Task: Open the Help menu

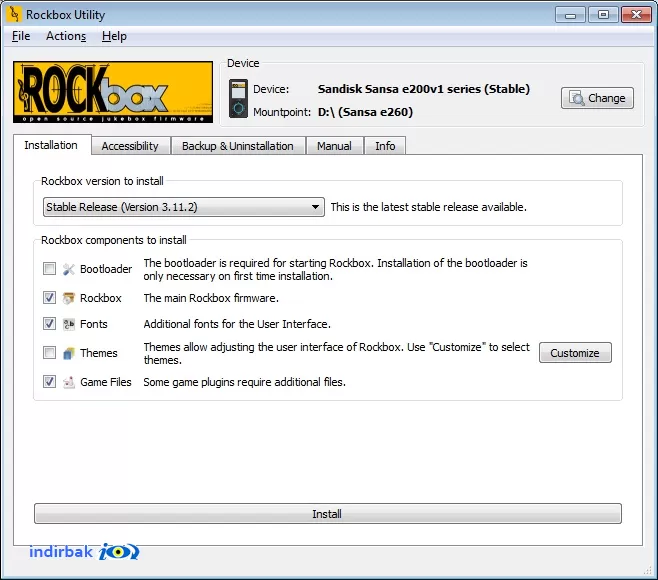Action: [x=114, y=36]
